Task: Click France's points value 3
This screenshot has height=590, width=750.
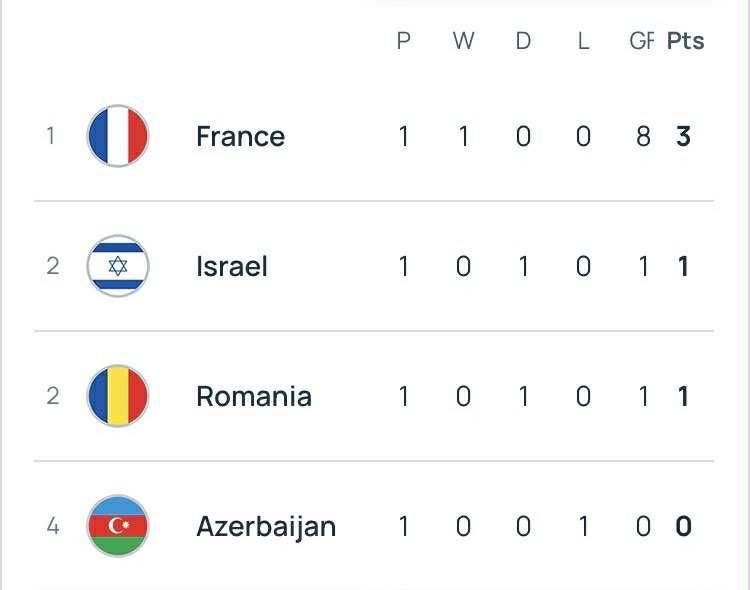Action: 683,136
